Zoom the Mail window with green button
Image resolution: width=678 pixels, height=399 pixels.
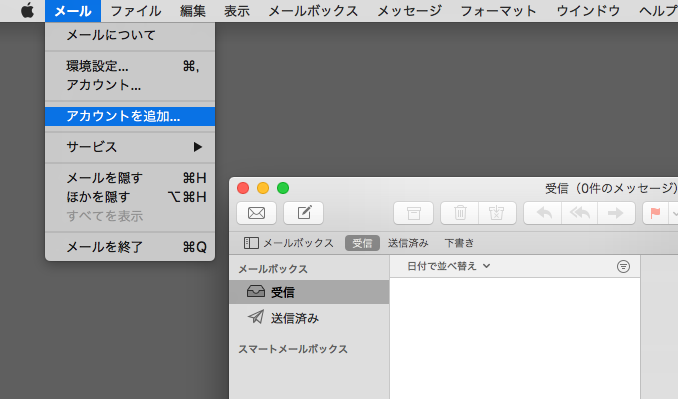pyautogui.click(x=283, y=188)
